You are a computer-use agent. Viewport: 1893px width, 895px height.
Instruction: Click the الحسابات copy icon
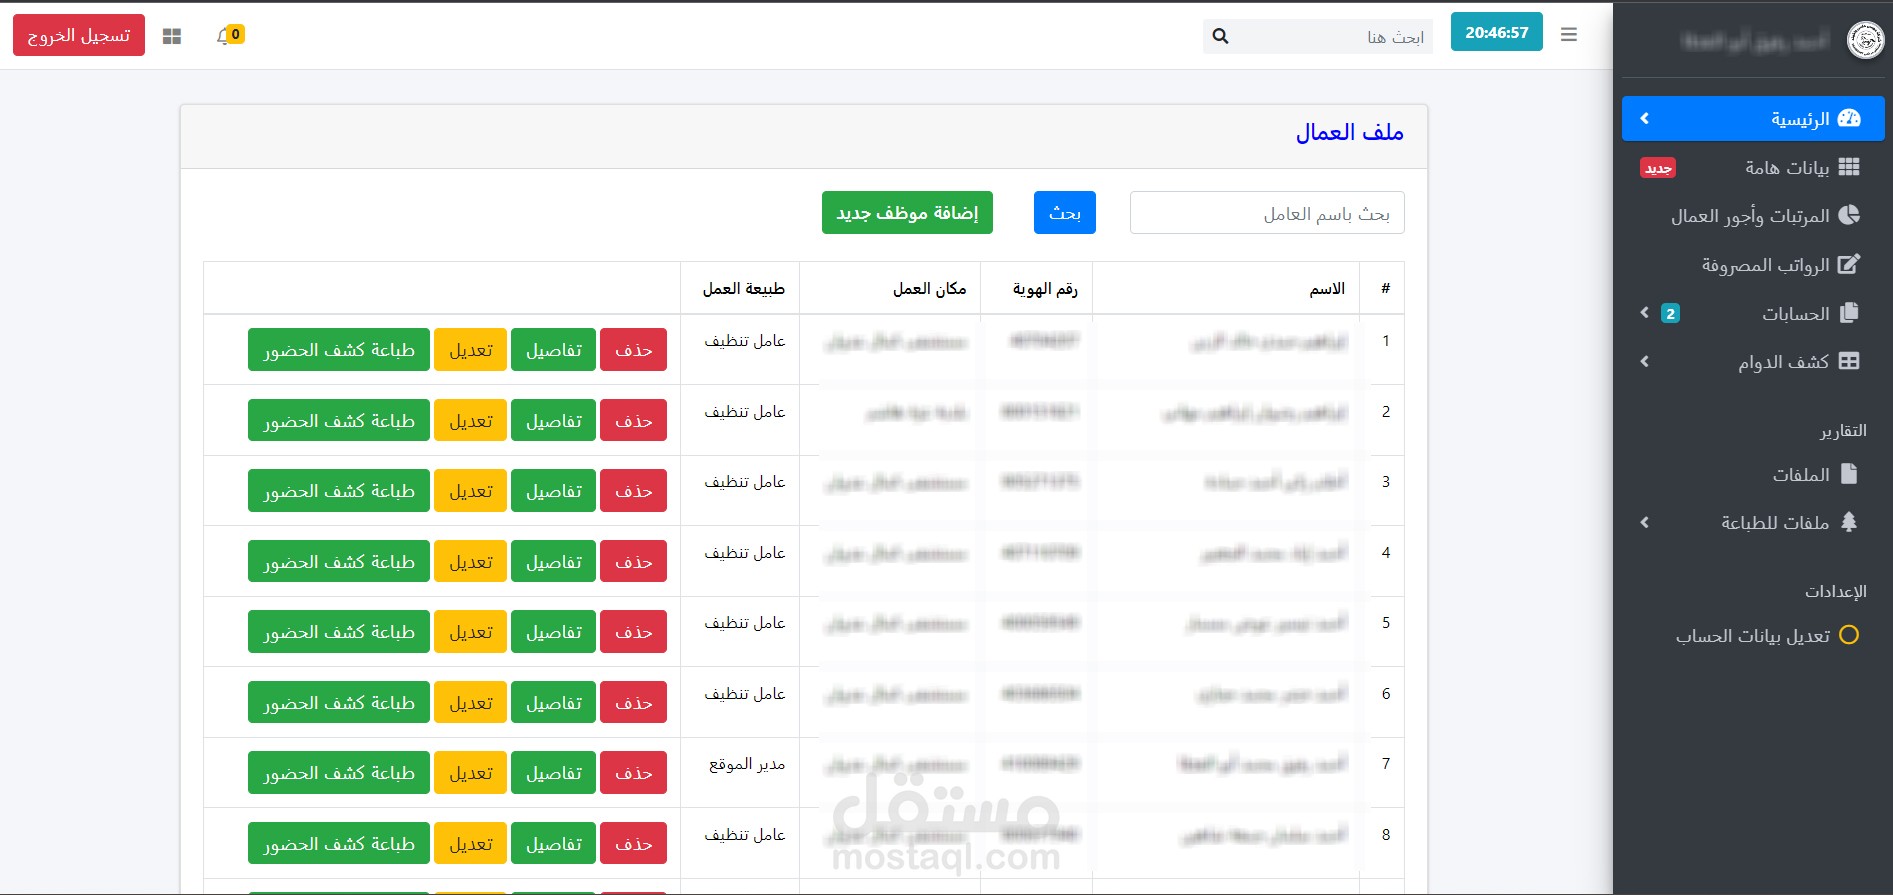(1849, 313)
